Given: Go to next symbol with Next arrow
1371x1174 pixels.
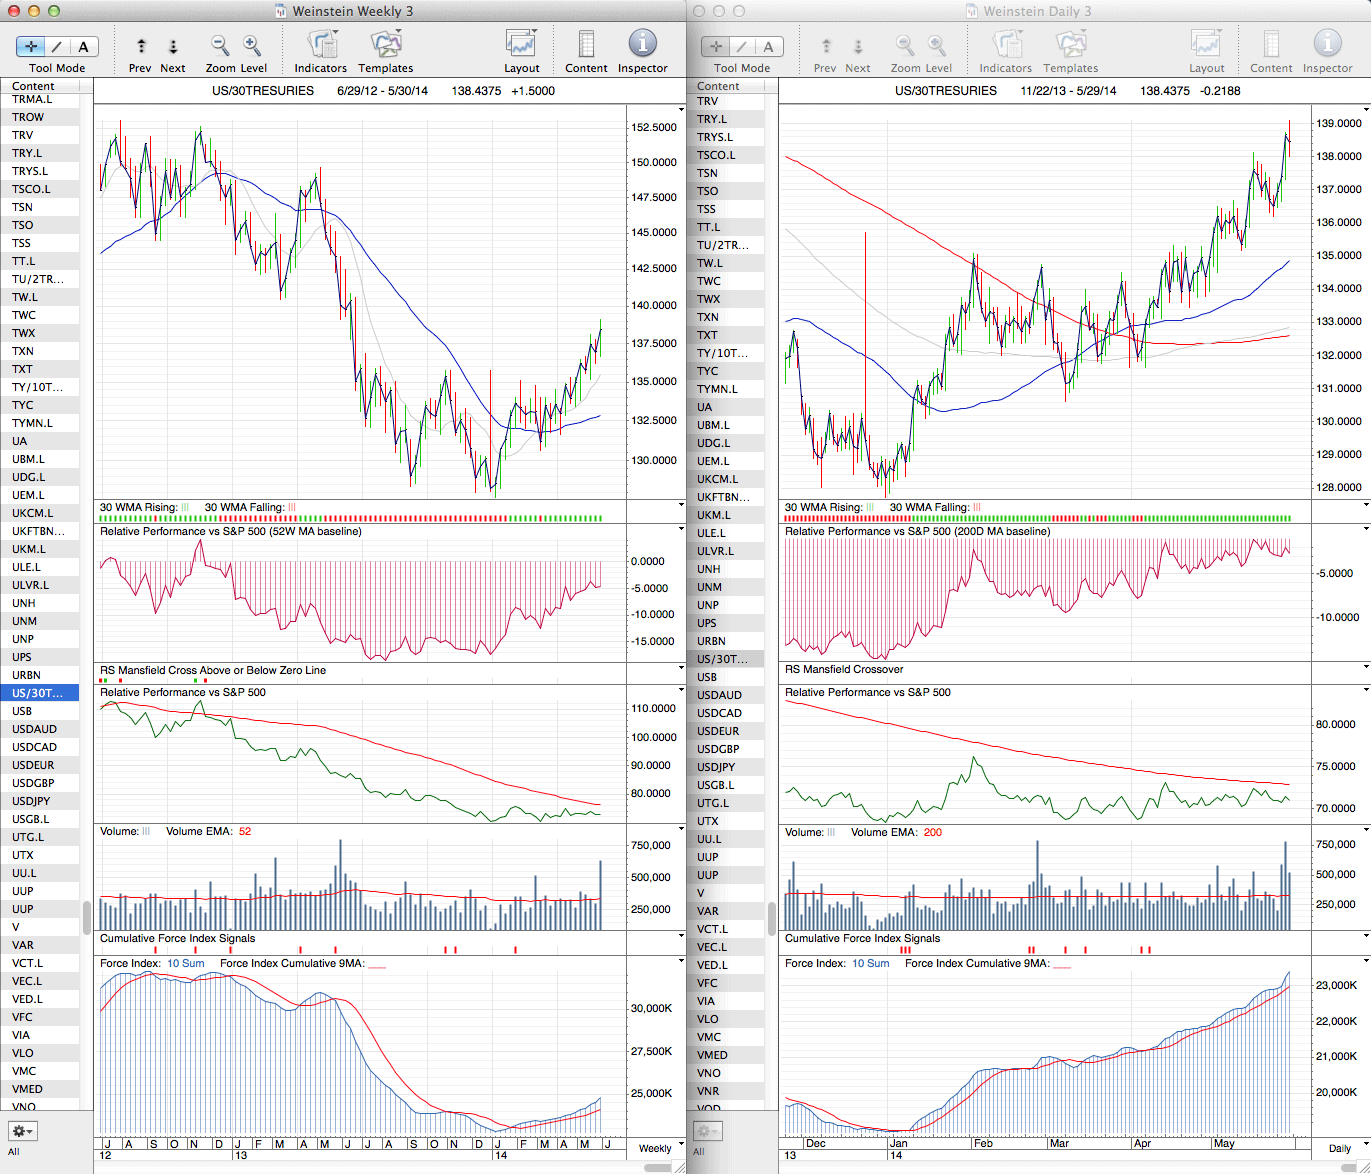Looking at the screenshot, I should (x=173, y=46).
